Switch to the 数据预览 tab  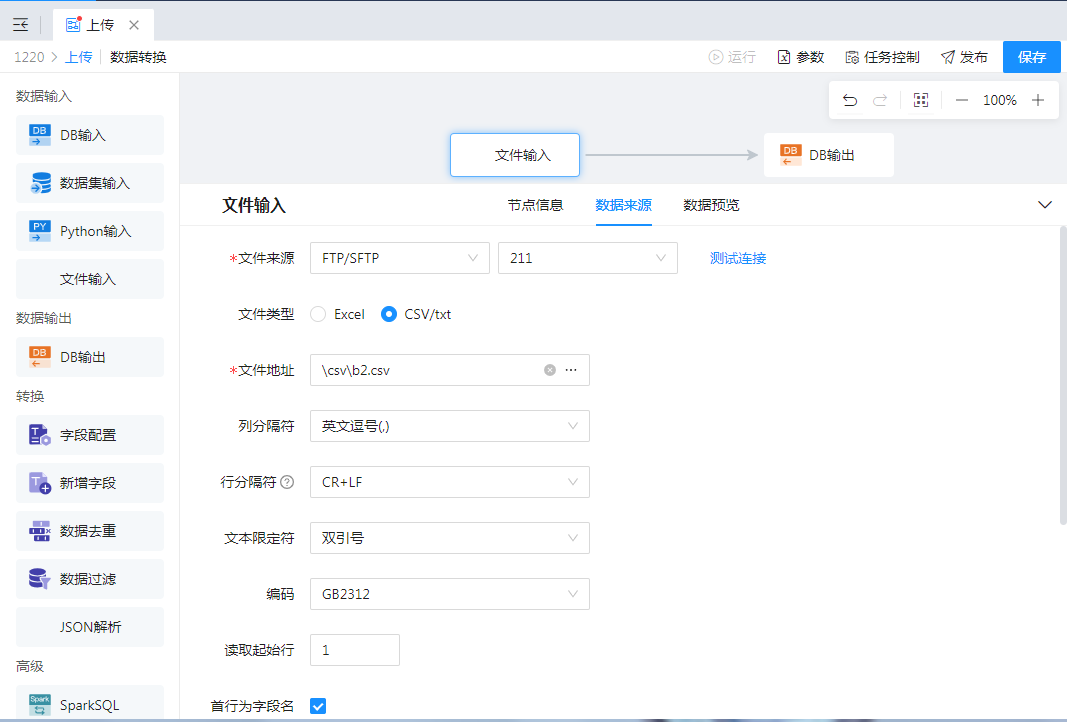click(x=711, y=205)
